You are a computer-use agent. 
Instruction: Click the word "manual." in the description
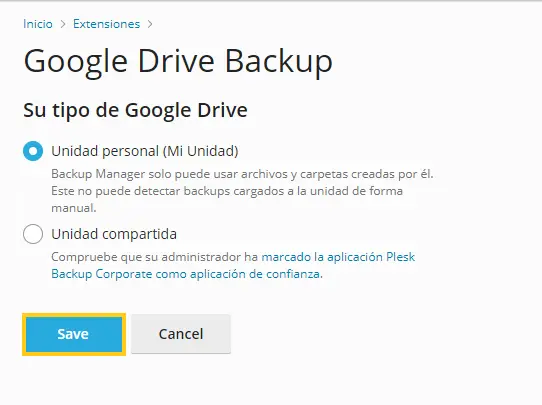(74, 208)
